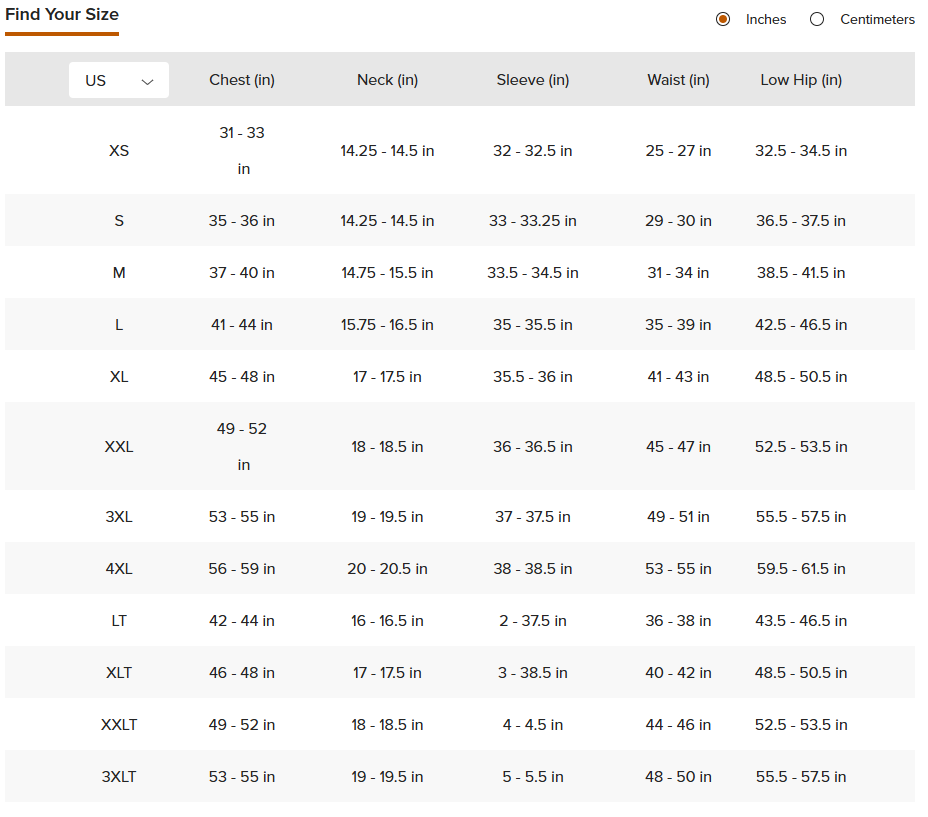Click XS low hip value 32.5 - 34.5 in
The width and height of the screenshot is (928, 817).
[801, 151]
